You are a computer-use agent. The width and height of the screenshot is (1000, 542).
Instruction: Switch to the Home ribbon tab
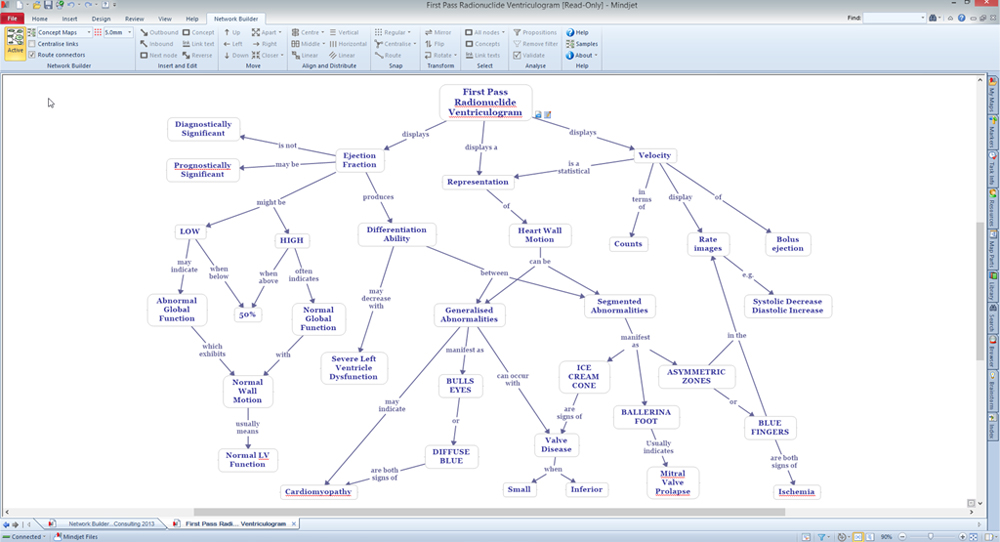pyautogui.click(x=40, y=18)
